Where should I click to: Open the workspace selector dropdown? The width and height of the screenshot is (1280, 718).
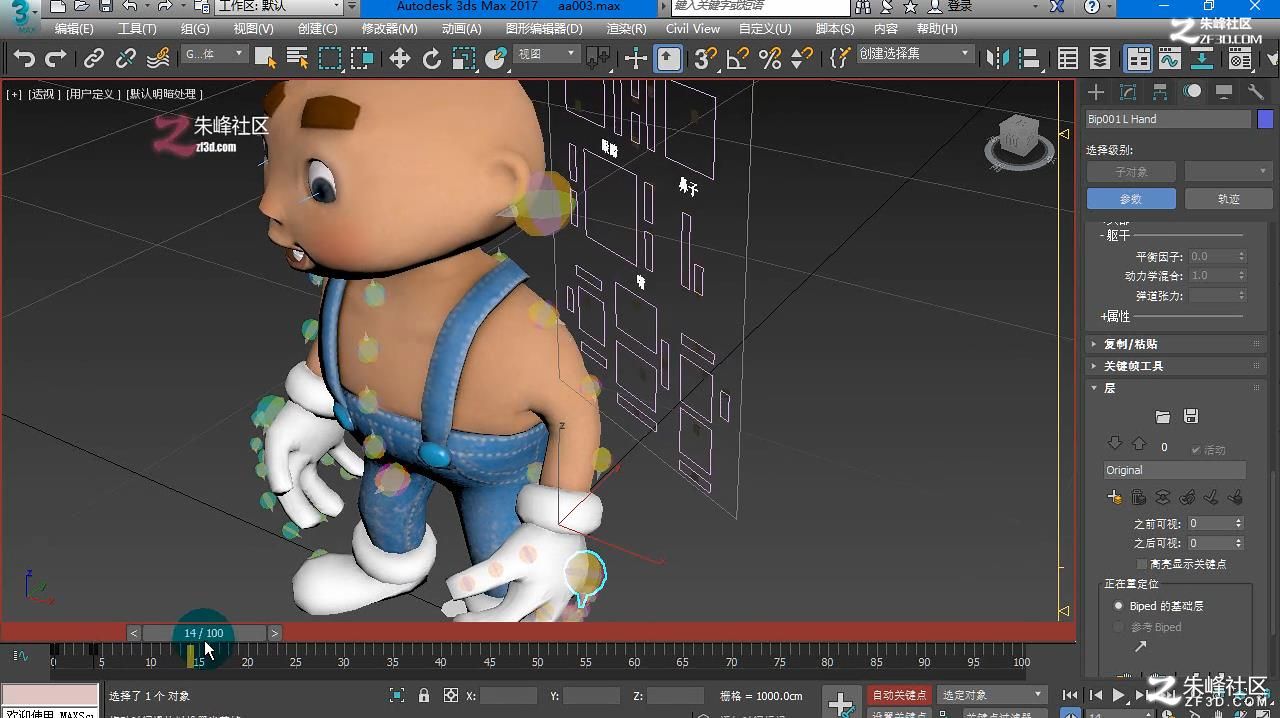click(x=279, y=6)
